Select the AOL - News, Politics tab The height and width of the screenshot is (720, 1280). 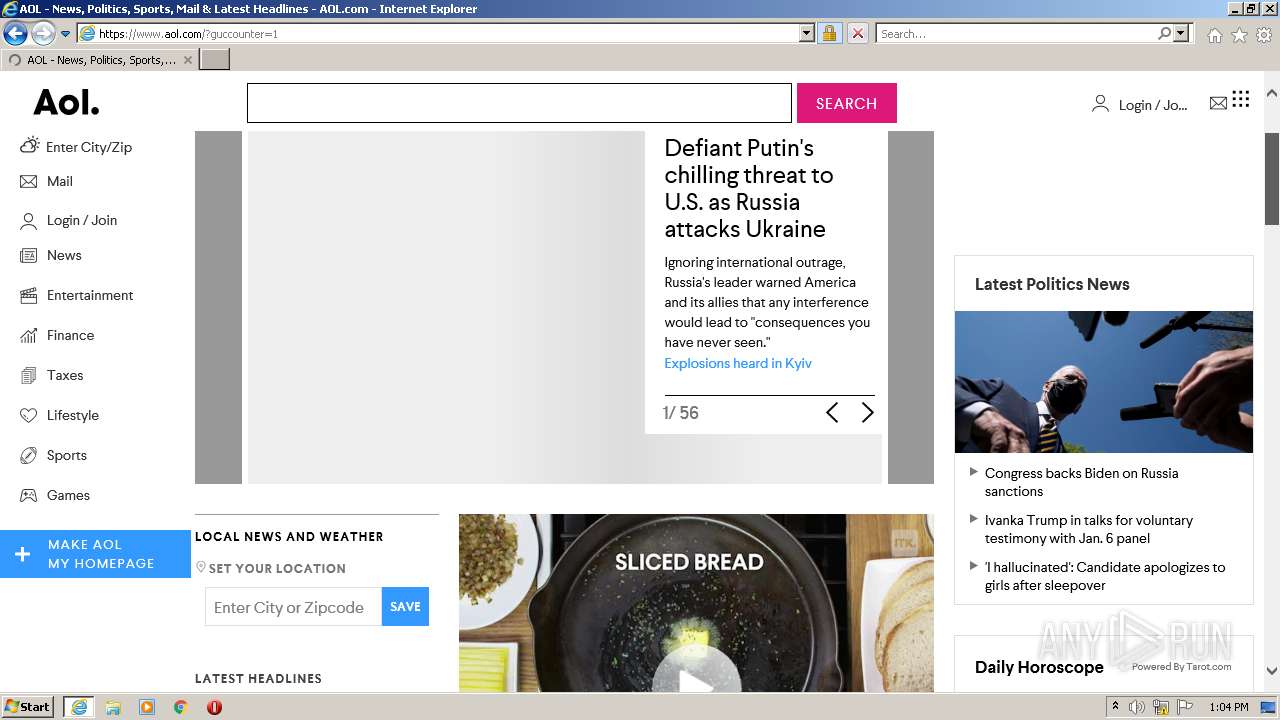(100, 60)
